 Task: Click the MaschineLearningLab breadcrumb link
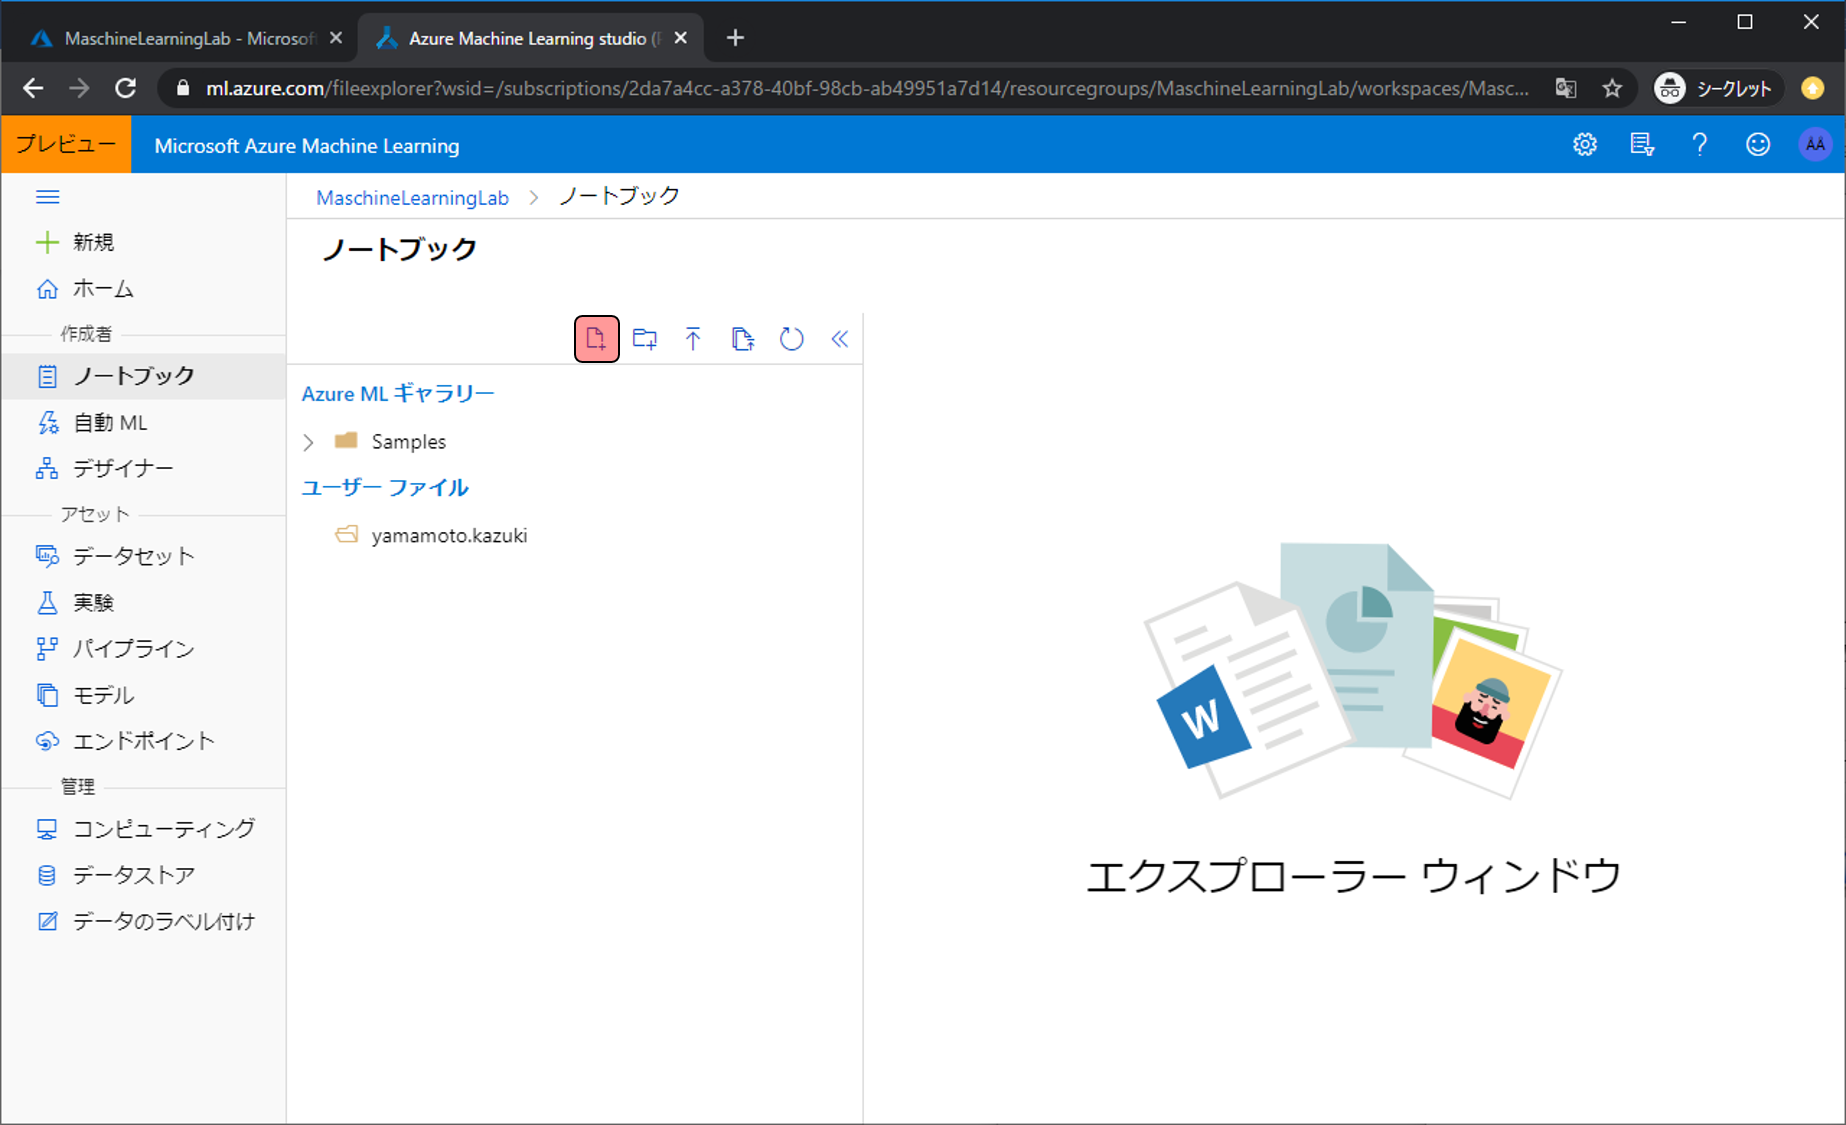[x=412, y=198]
